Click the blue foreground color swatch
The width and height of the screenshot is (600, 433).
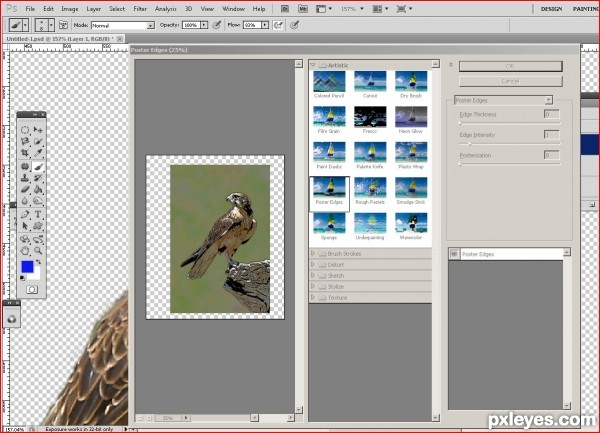point(27,267)
